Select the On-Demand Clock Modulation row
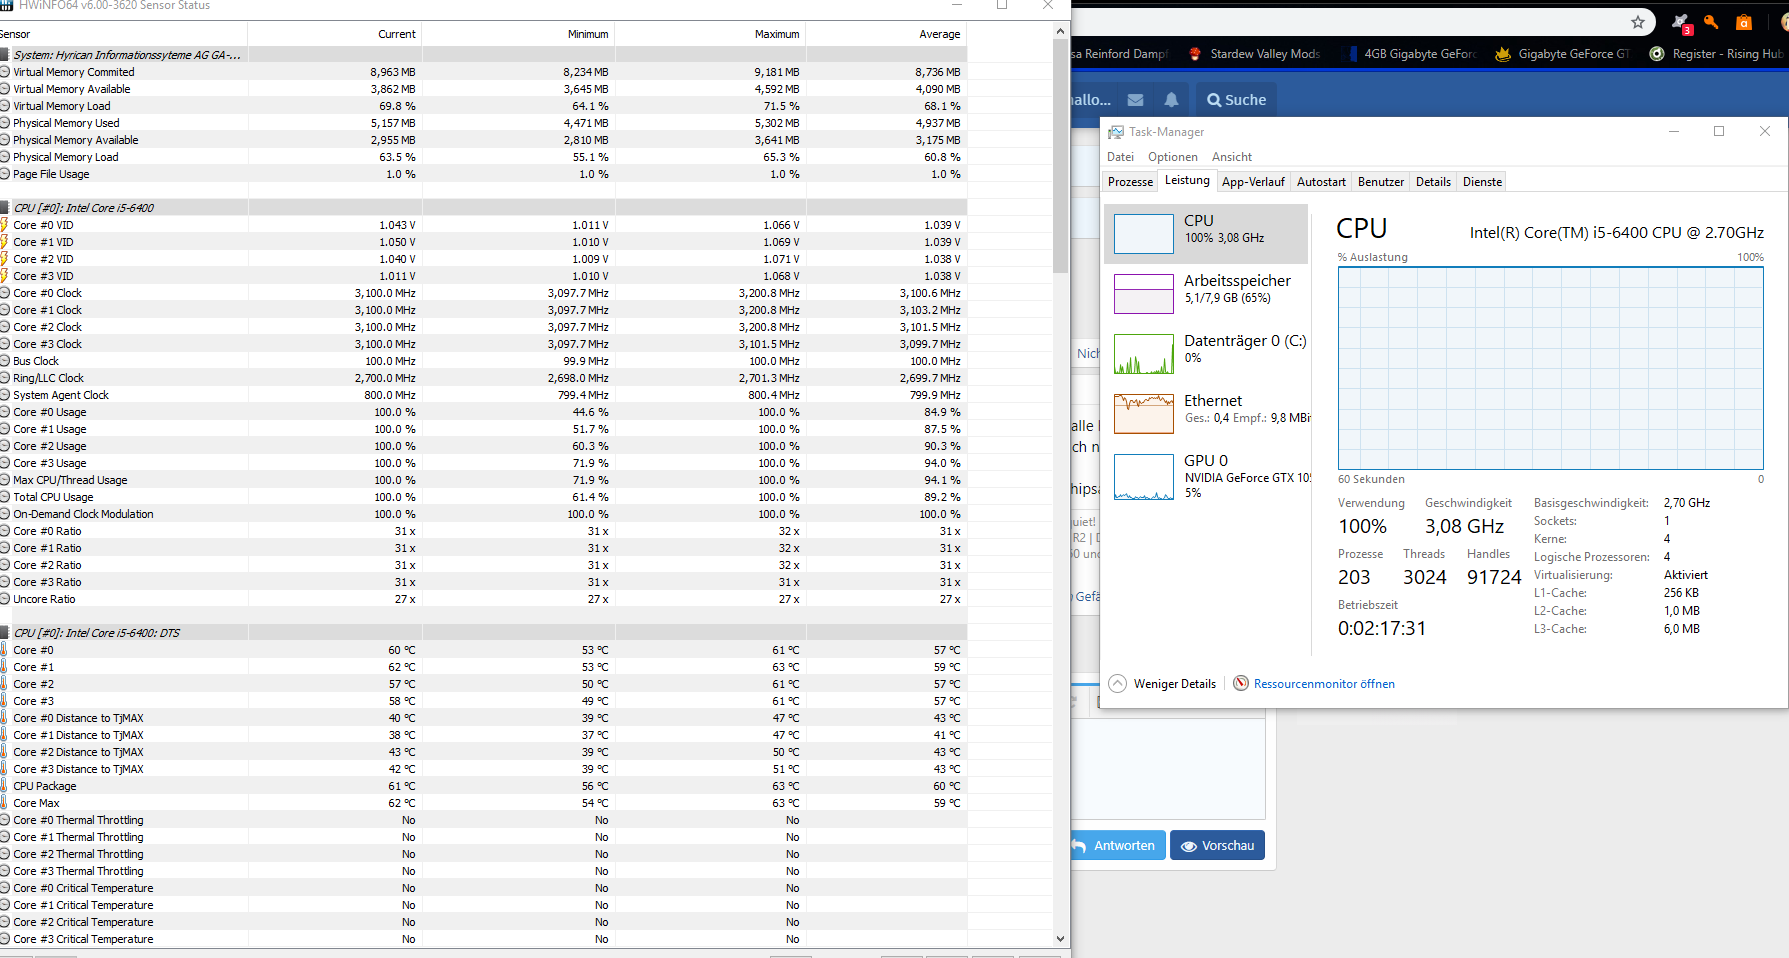The height and width of the screenshot is (958, 1789). coord(483,514)
